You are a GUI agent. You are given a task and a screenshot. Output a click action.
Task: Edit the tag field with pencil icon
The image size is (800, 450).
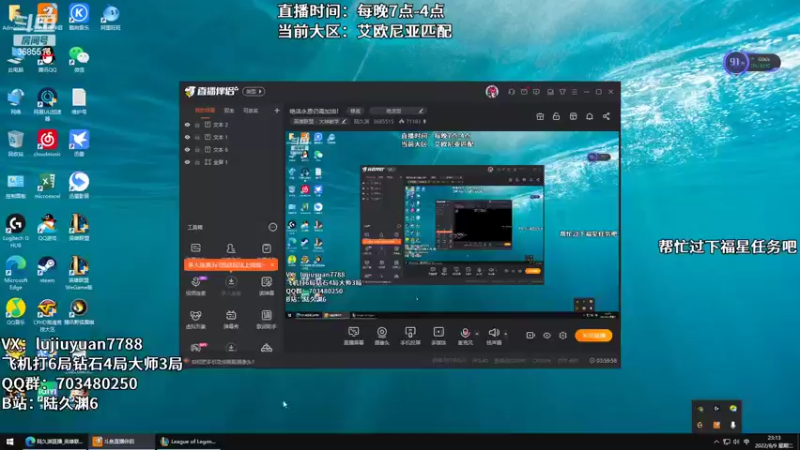coord(398,111)
